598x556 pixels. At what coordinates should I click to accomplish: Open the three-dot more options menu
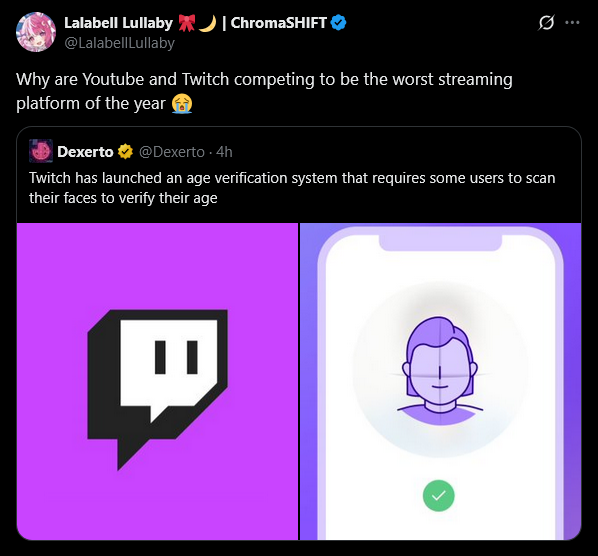[x=572, y=23]
